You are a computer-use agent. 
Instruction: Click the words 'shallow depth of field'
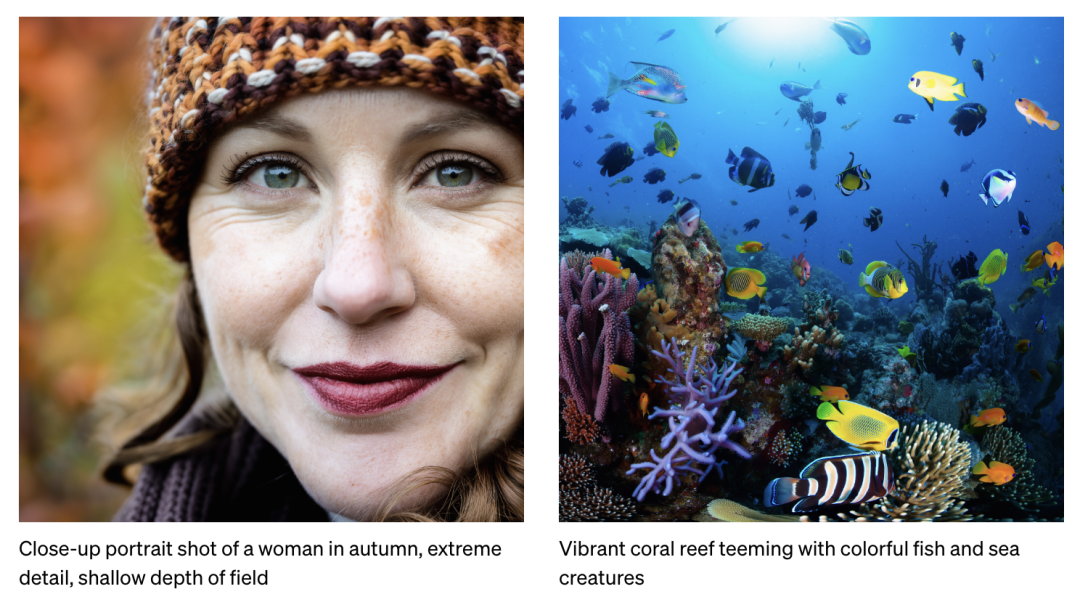(x=173, y=578)
